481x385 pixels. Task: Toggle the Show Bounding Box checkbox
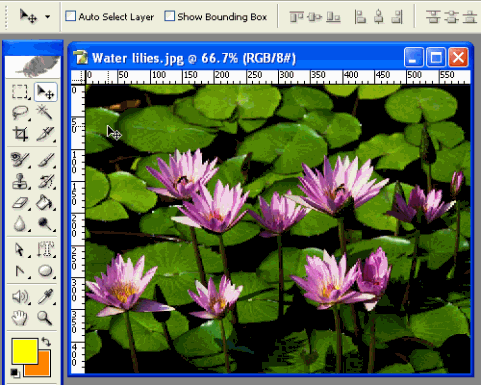pos(170,16)
